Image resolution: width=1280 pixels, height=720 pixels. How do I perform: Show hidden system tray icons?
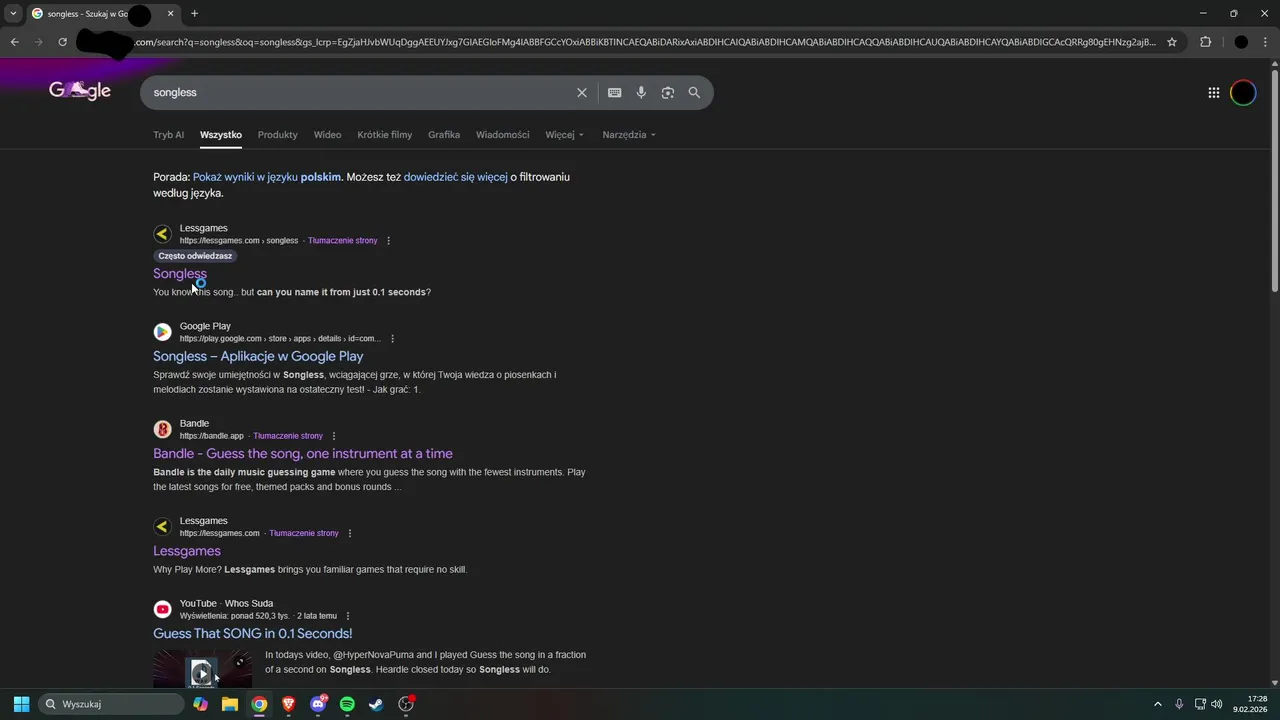pos(1158,704)
